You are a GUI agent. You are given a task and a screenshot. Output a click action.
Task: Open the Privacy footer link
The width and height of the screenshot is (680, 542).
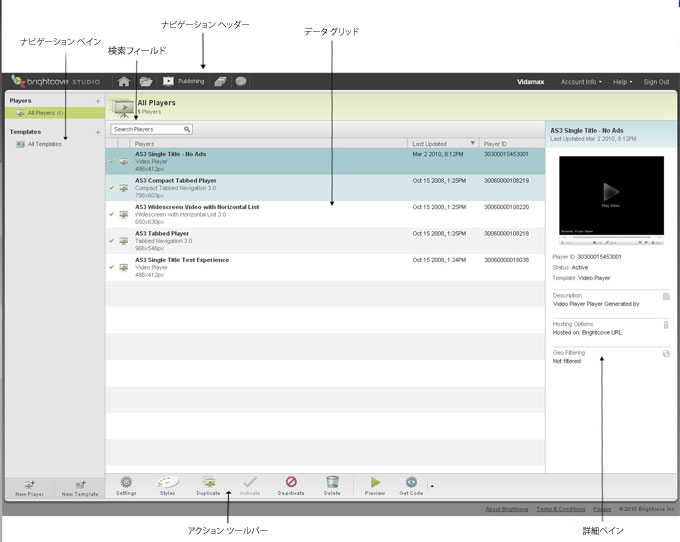602,509
